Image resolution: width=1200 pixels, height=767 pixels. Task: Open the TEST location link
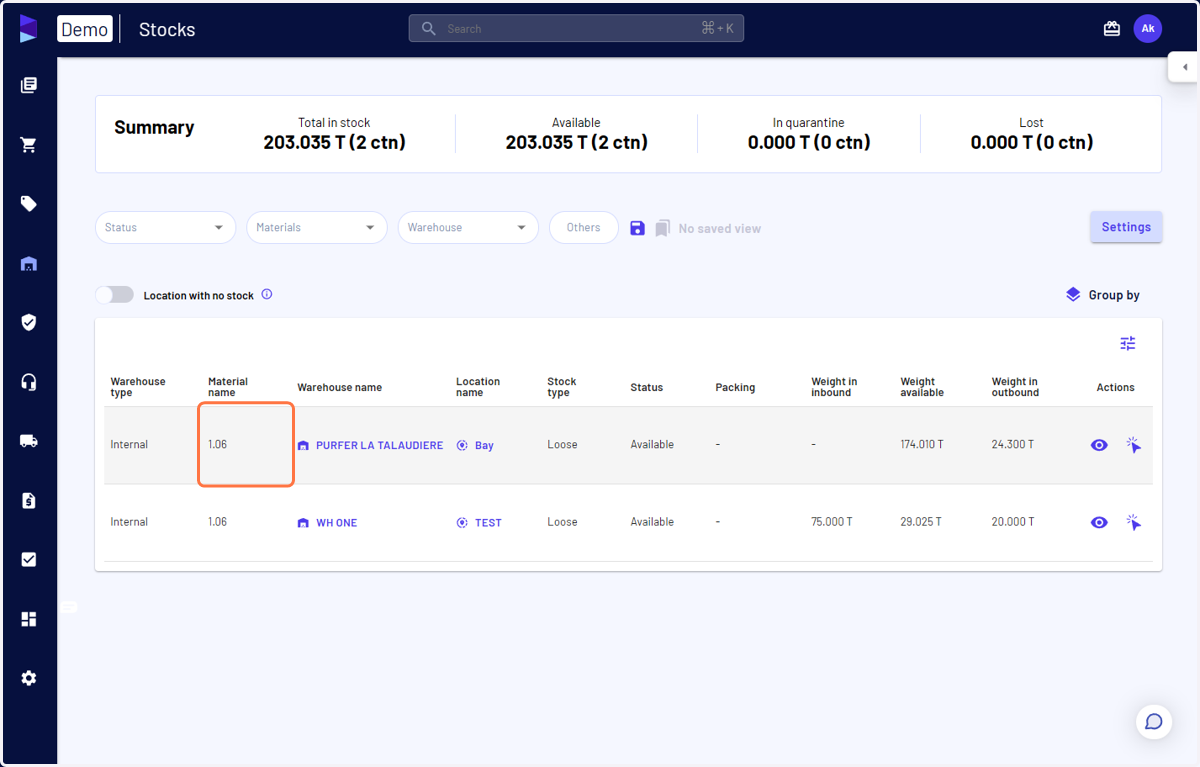click(488, 523)
